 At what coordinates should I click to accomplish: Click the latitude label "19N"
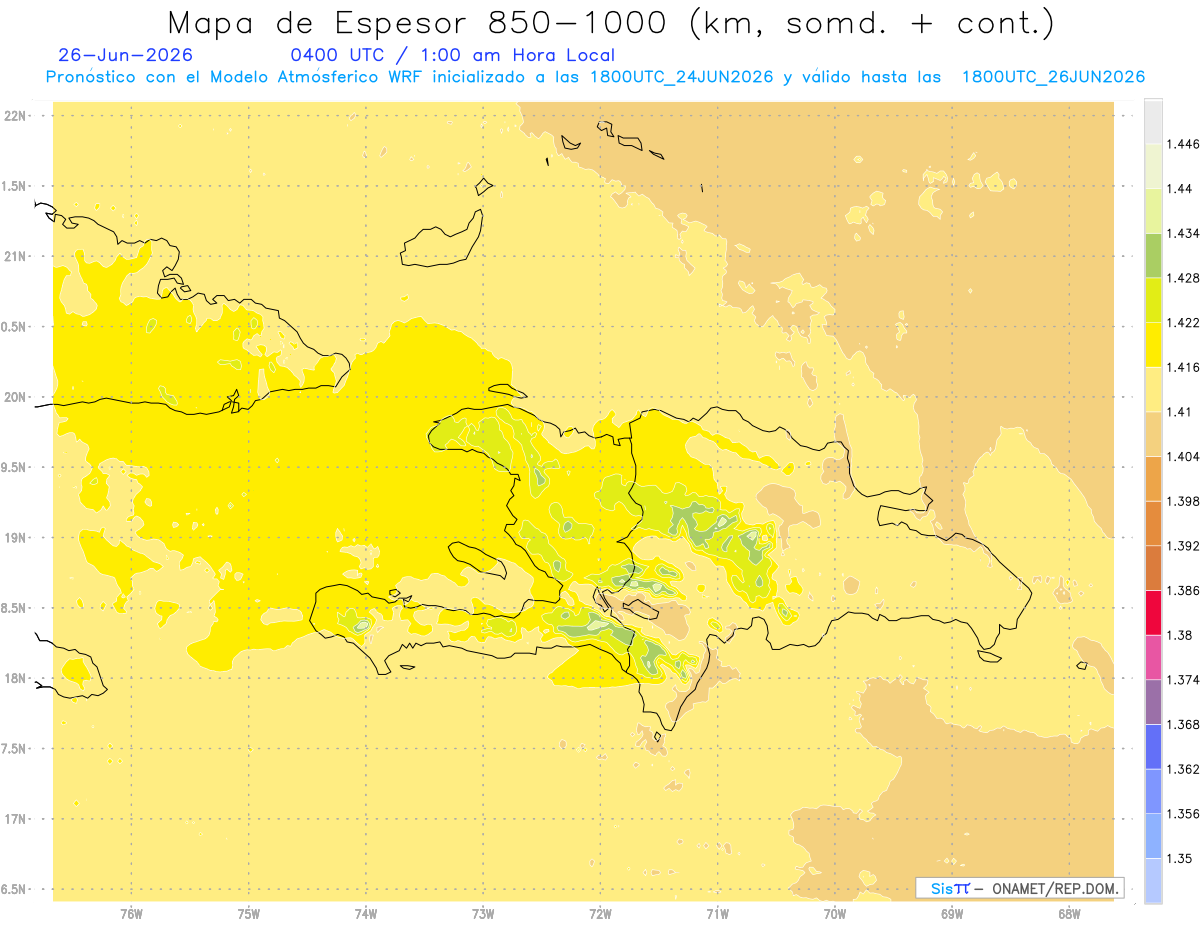click(15, 537)
